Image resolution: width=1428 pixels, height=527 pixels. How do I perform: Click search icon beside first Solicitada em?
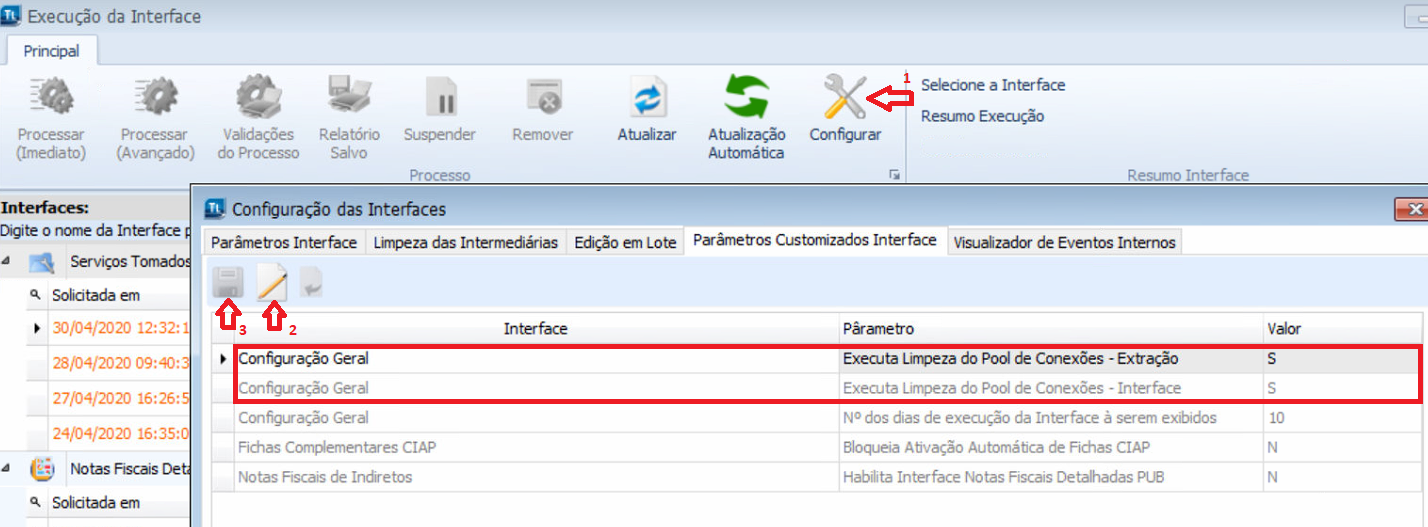(35, 295)
